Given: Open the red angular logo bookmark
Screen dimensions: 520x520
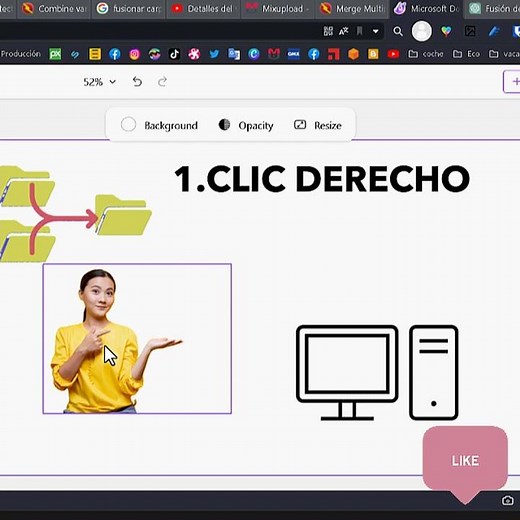Looking at the screenshot, I should [333, 54].
